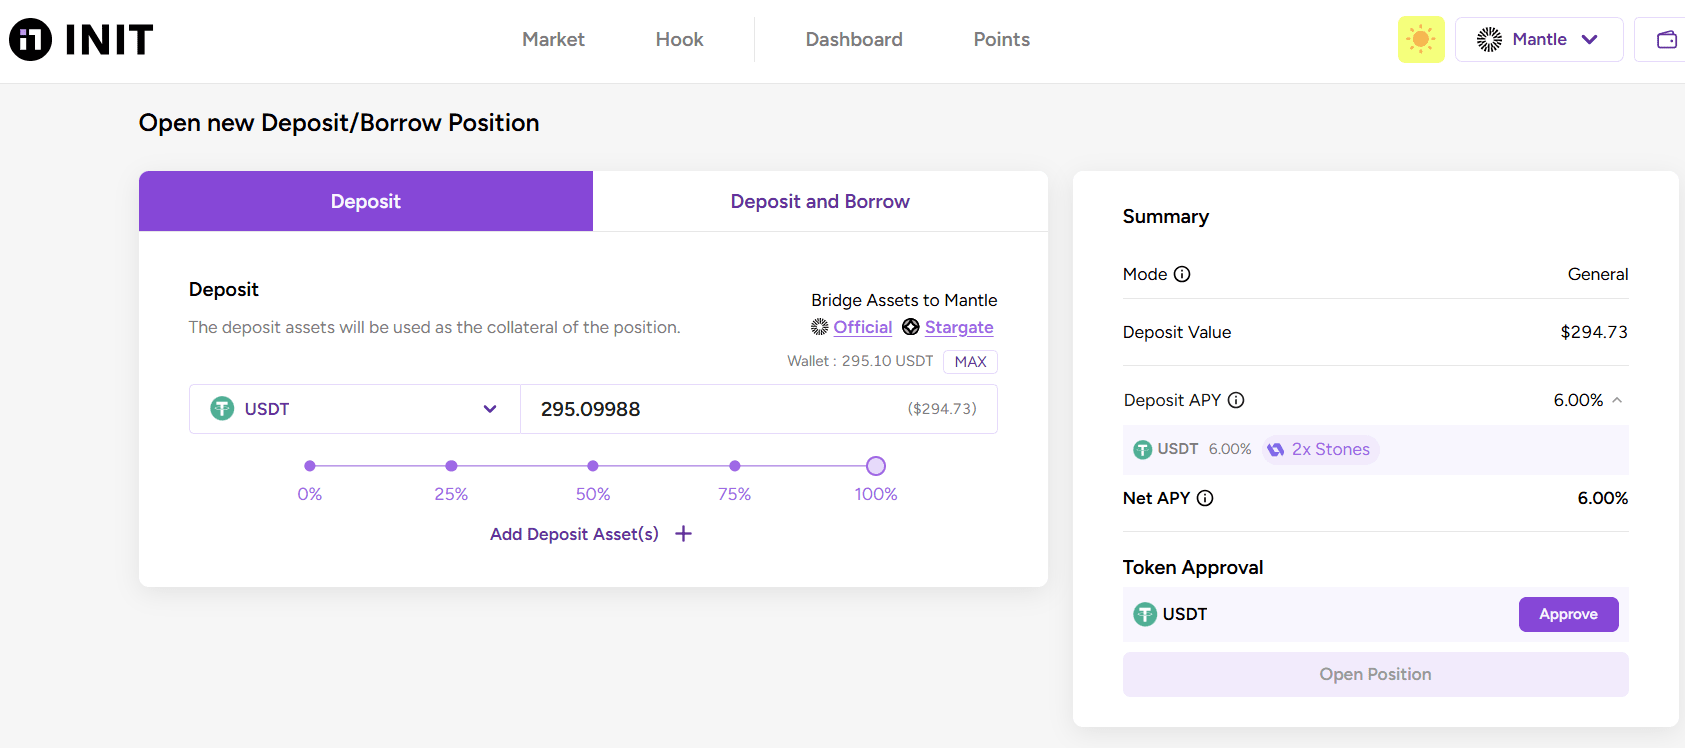Viewport: 1685px width, 748px height.
Task: Click the INIT logo icon
Action: [x=31, y=40]
